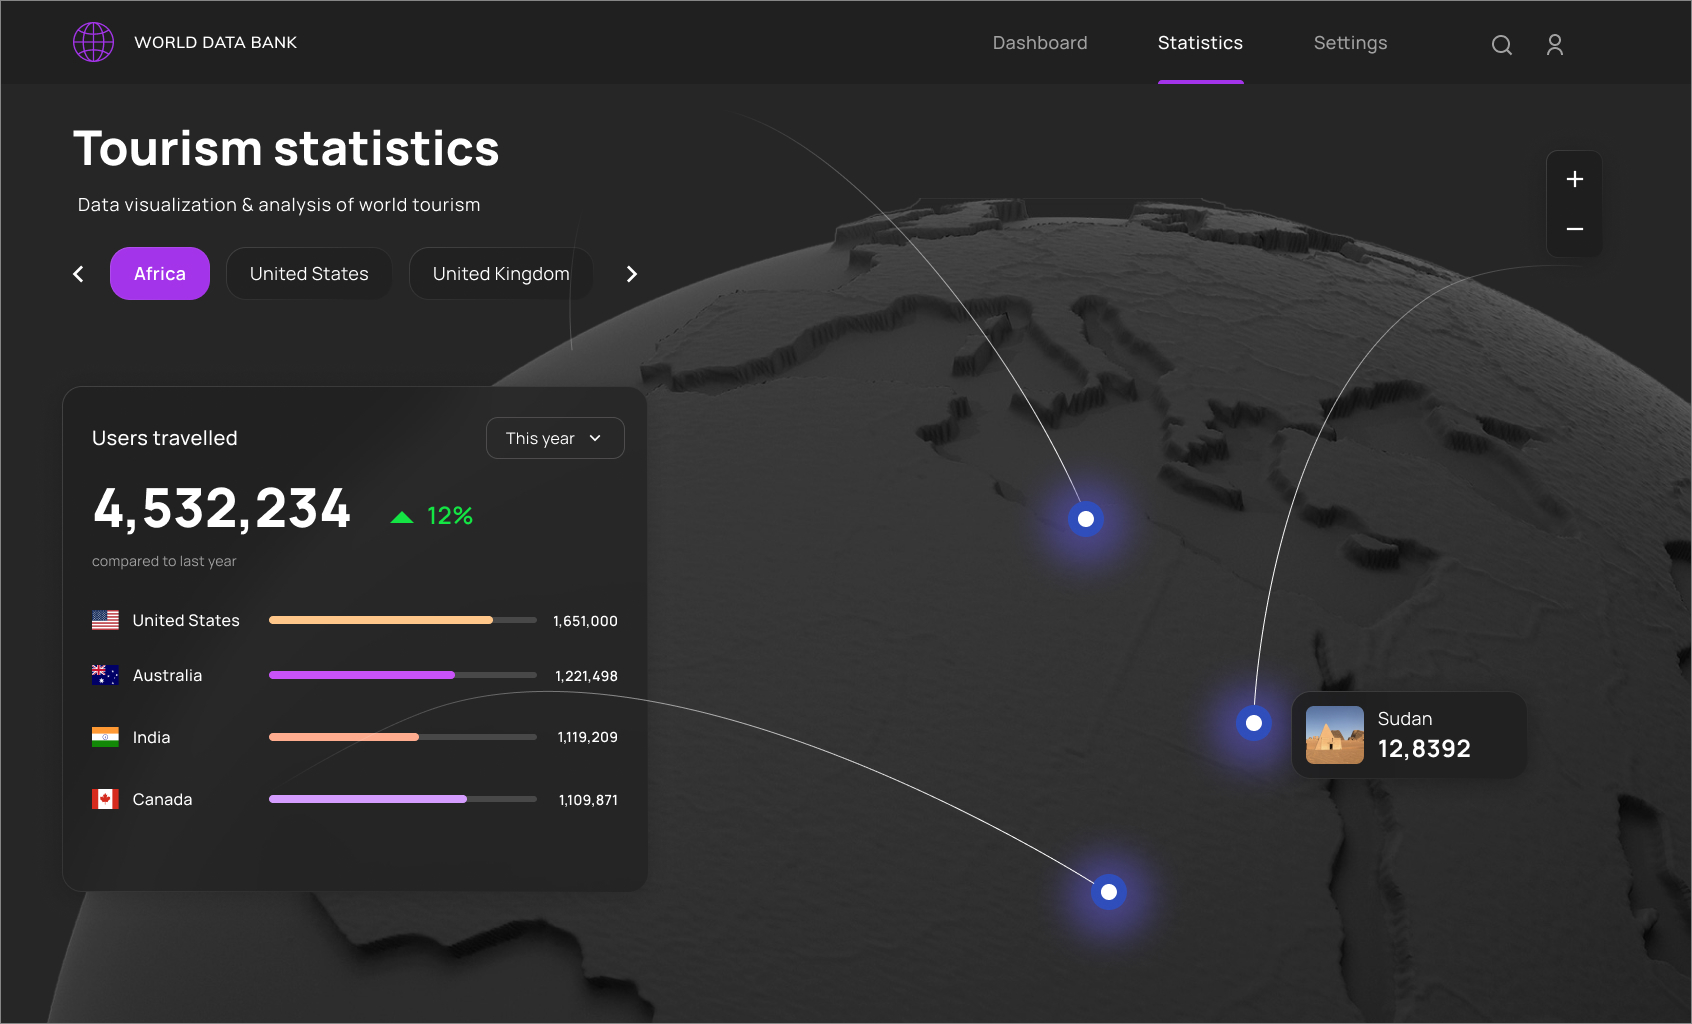Viewport: 1692px width, 1024px height.
Task: Go to previous region with left chevron
Action: pyautogui.click(x=78, y=274)
